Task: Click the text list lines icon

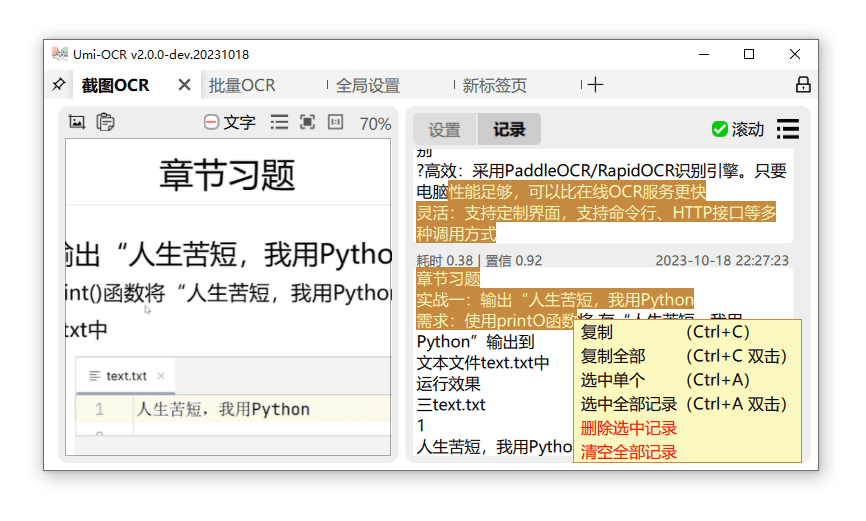Action: 279,122
